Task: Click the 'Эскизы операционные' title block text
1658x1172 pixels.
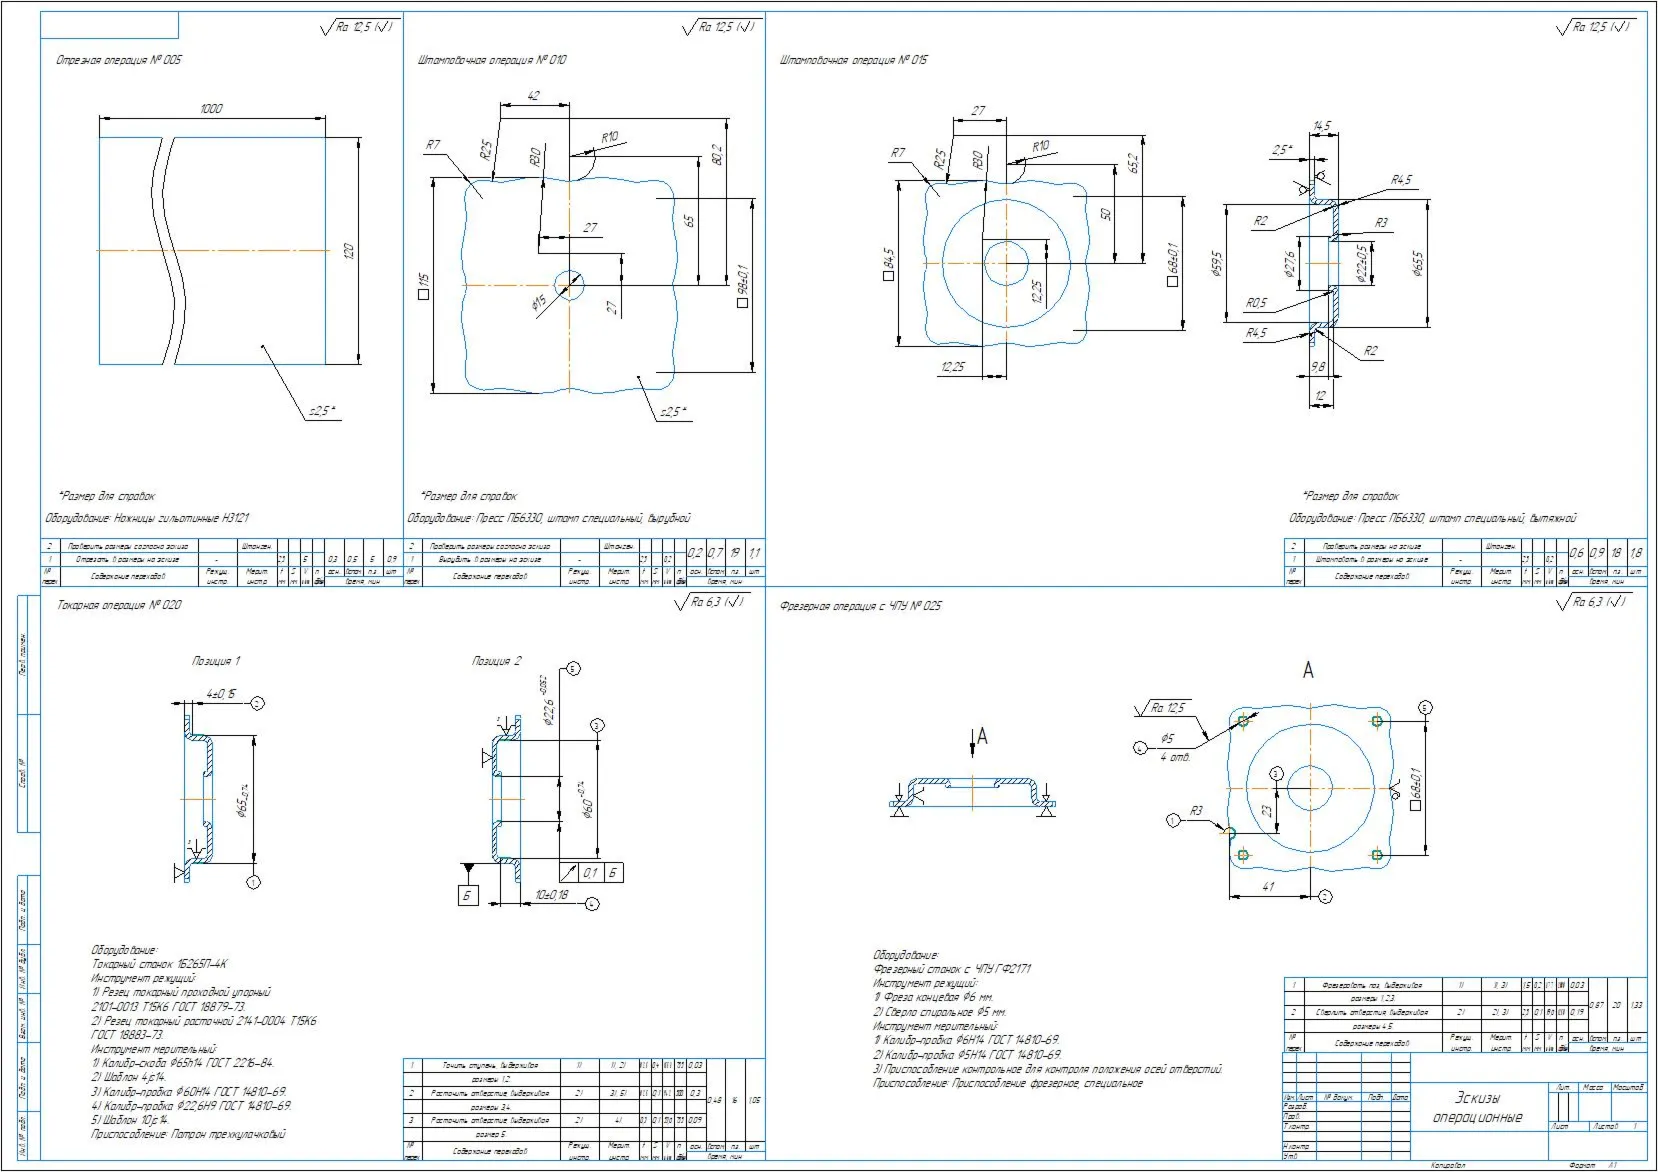Action: pos(1477,1107)
